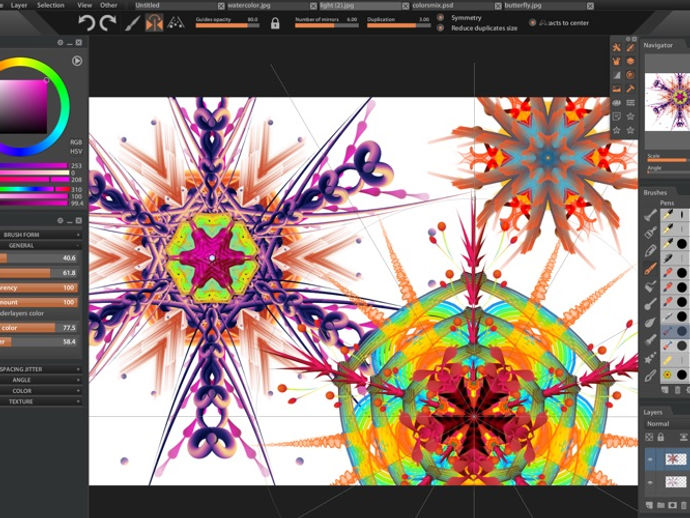Click the orange crown icon in floating palette
This screenshot has height=518, width=690.
(x=616, y=62)
